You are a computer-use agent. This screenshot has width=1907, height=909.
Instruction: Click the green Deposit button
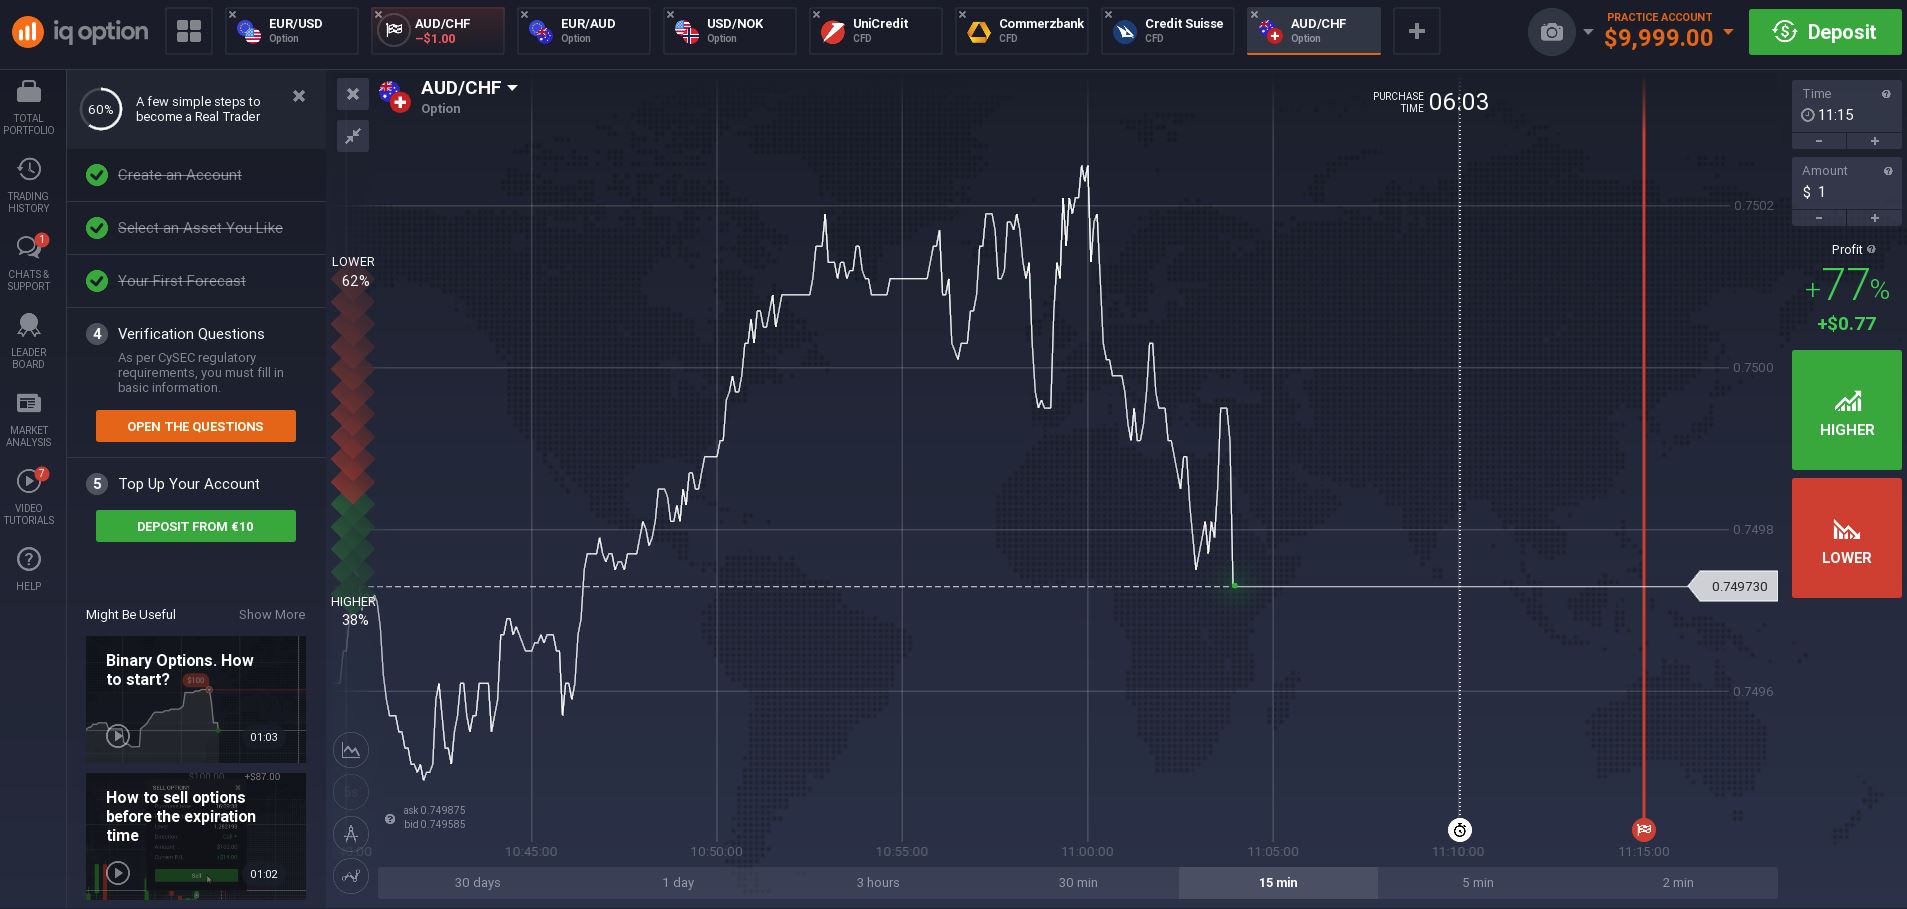1825,32
